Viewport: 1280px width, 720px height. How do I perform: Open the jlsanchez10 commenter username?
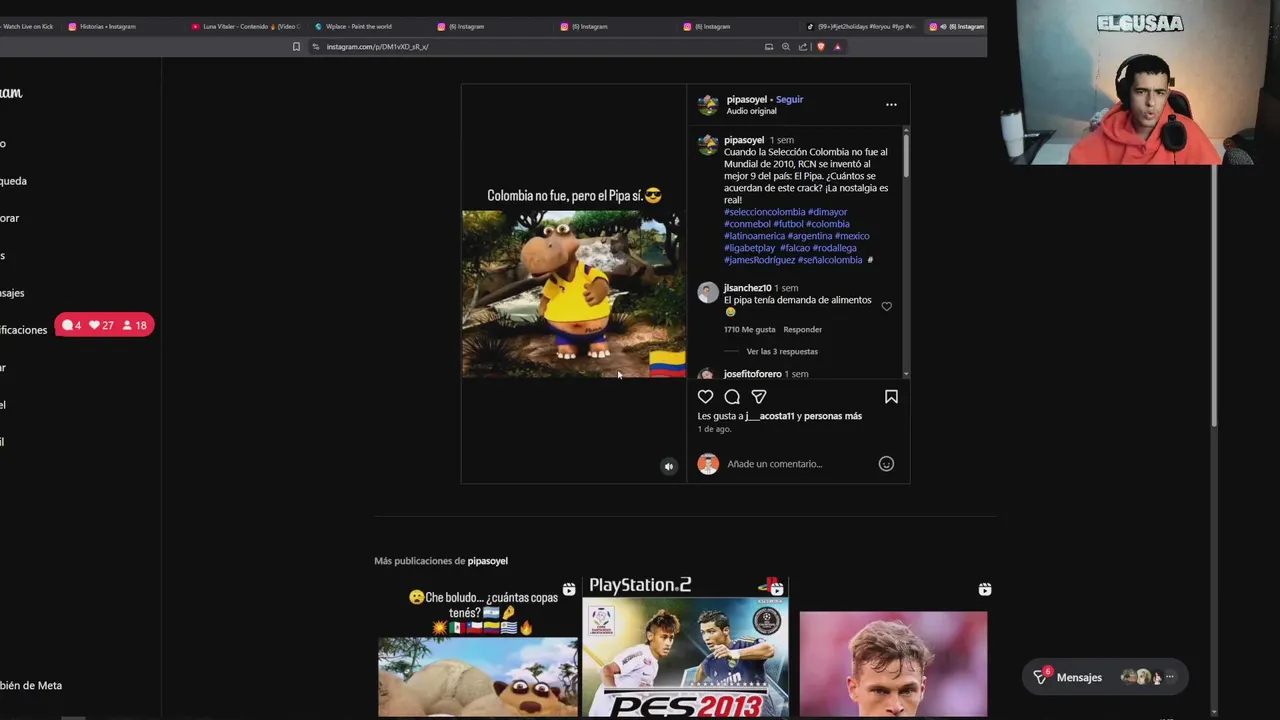[x=747, y=288]
